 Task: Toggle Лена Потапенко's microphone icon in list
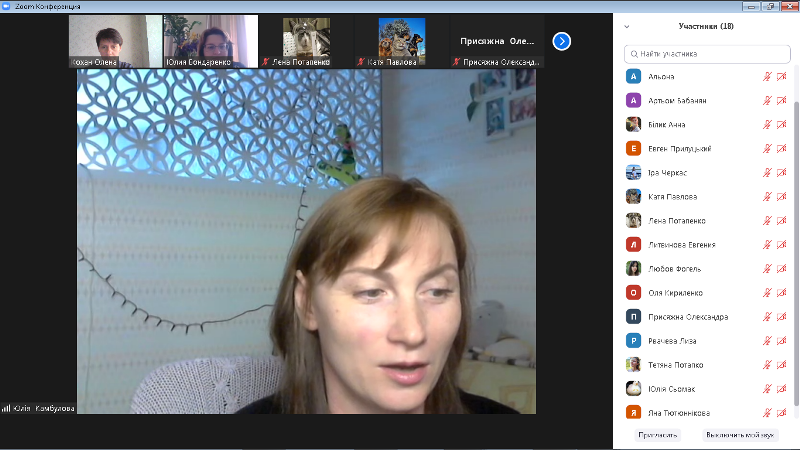767,220
